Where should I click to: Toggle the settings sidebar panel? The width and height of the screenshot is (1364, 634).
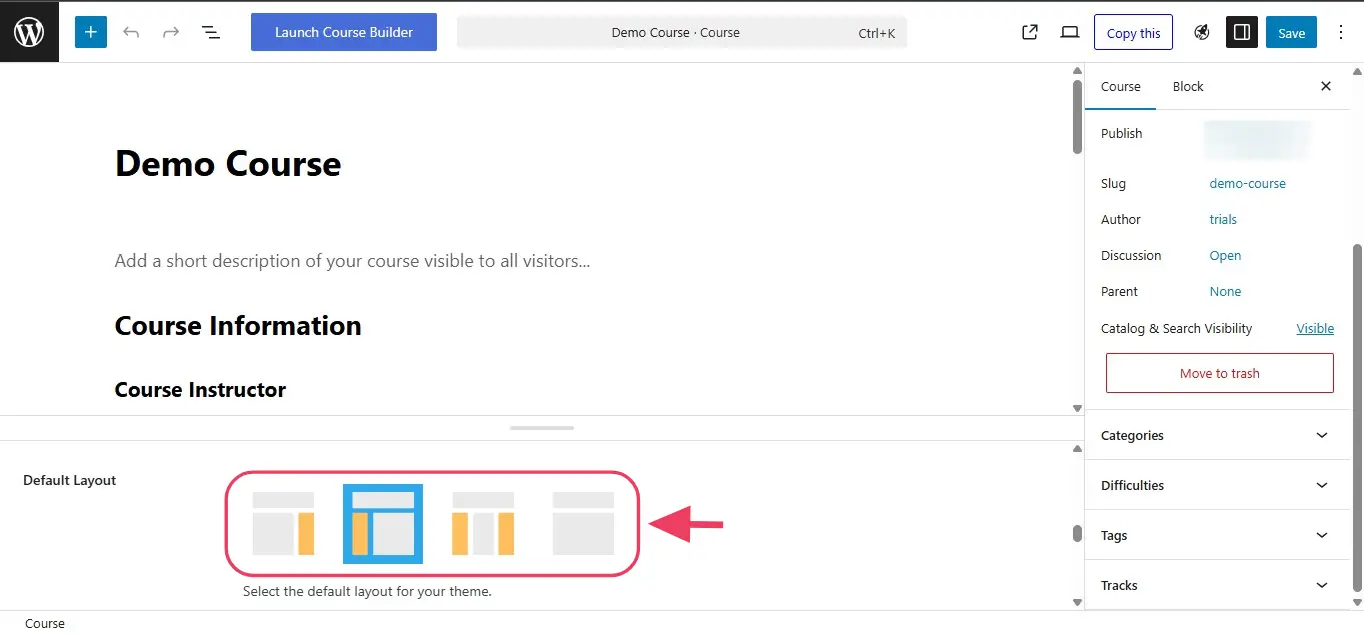[1242, 32]
